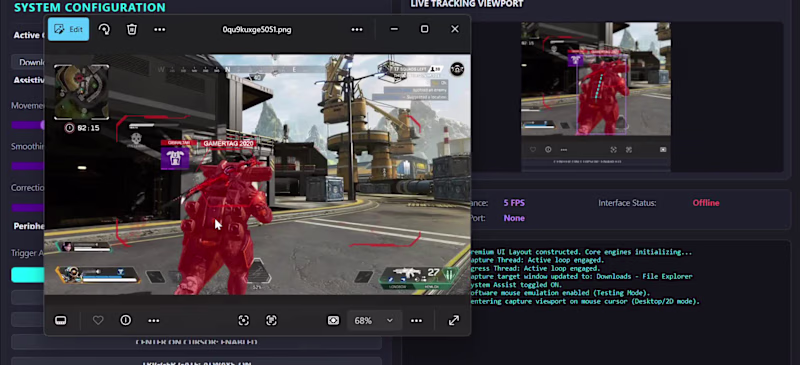Minimize the Photos window

pyautogui.click(x=394, y=29)
